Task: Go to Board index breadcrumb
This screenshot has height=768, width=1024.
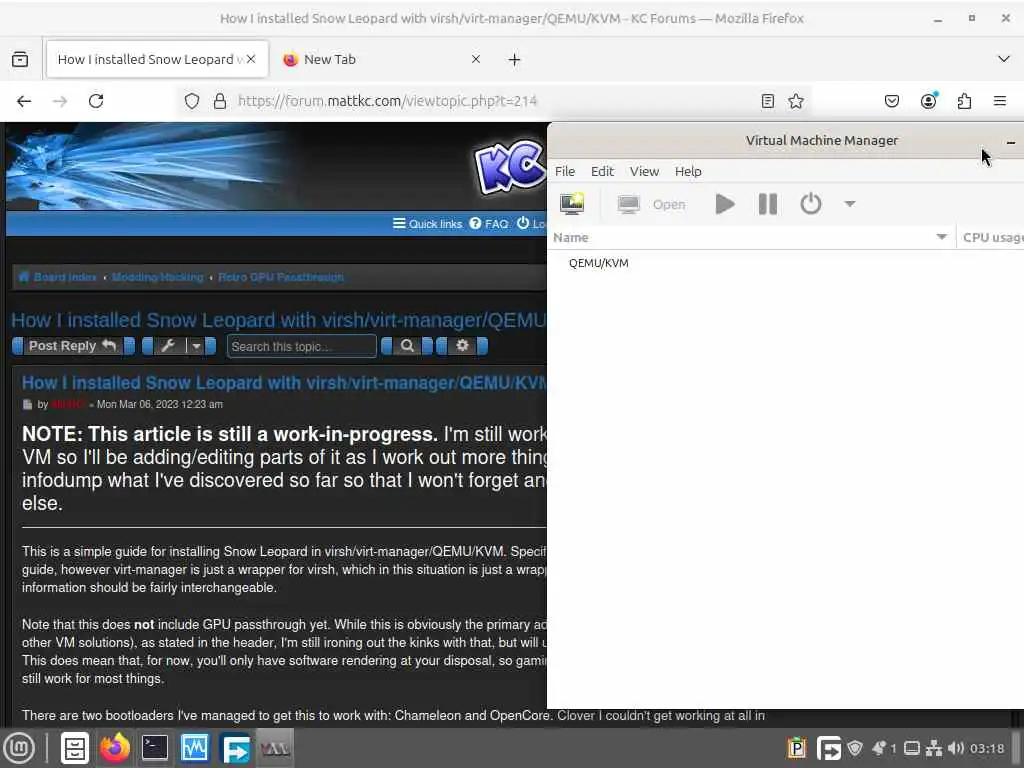Action: click(58, 278)
